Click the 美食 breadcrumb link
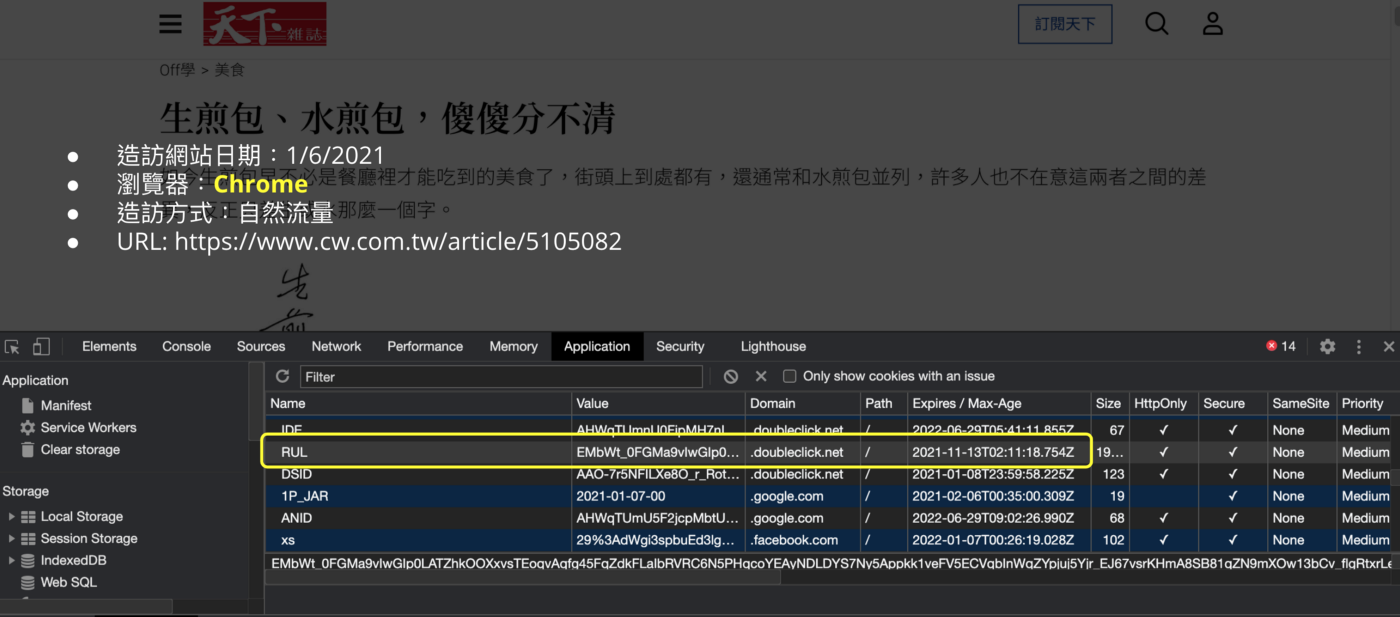The width and height of the screenshot is (1400, 617). click(230, 70)
